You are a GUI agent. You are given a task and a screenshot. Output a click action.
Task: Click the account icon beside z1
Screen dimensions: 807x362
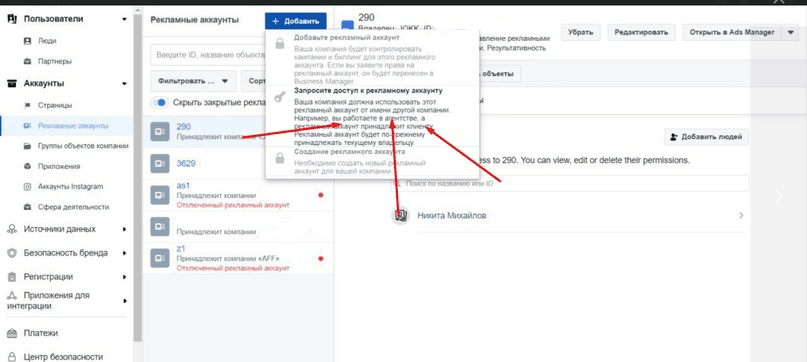[x=160, y=258]
